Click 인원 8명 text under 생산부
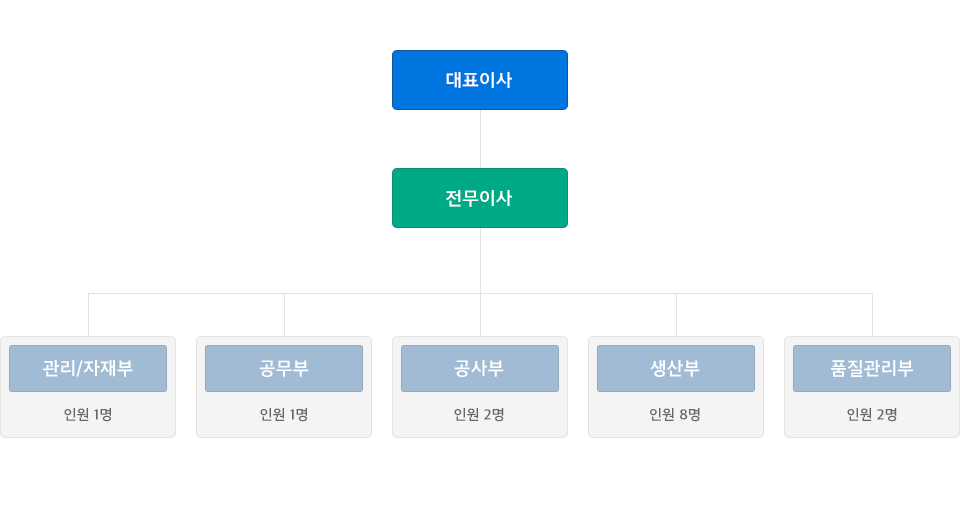The image size is (960, 531). pyautogui.click(x=675, y=415)
